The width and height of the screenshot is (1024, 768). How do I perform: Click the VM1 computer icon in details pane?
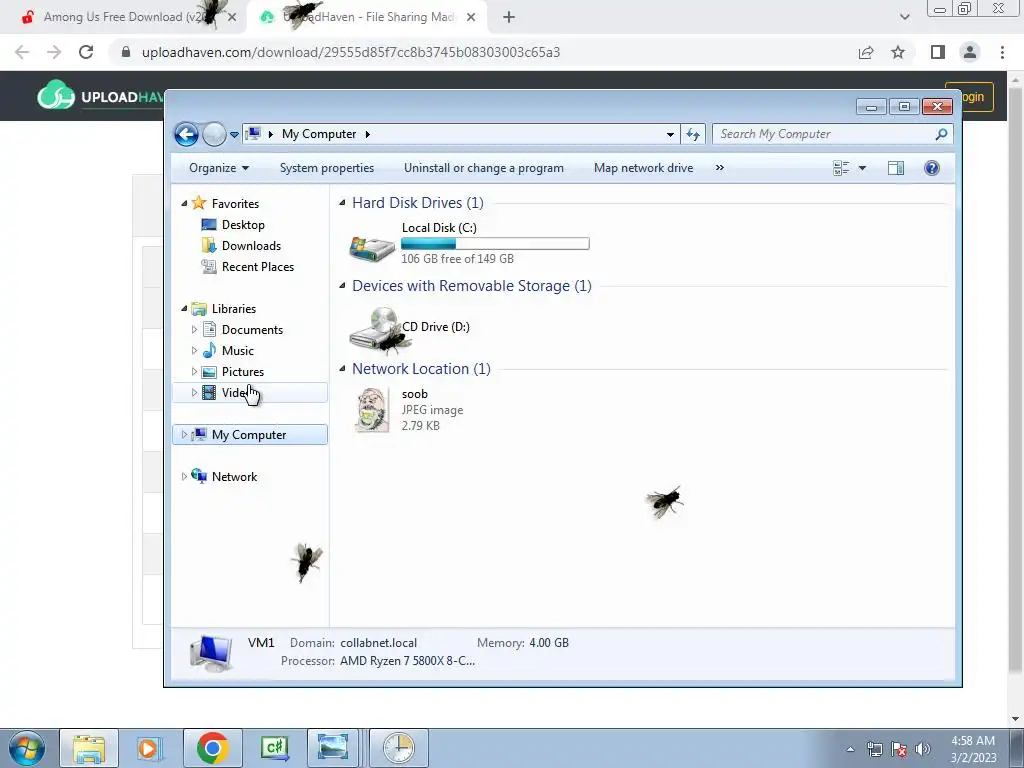[x=211, y=652]
